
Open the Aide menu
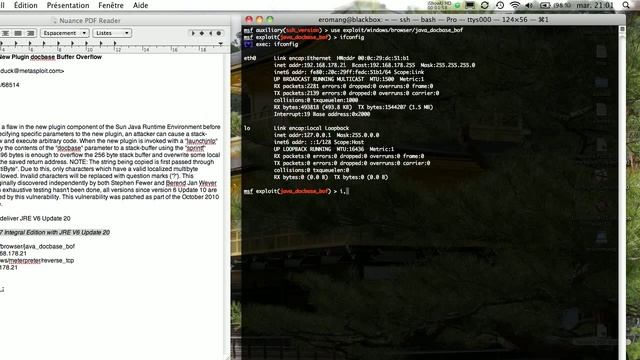coord(140,5)
